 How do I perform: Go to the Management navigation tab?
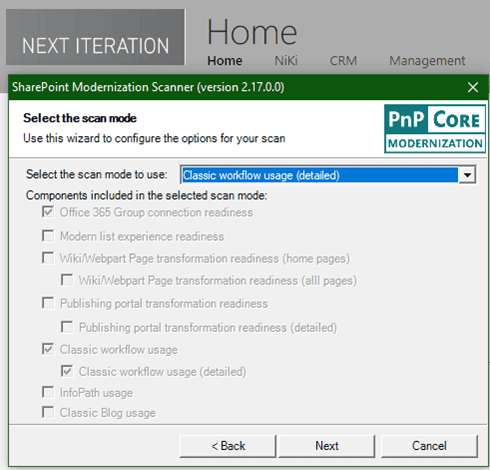pos(427,61)
